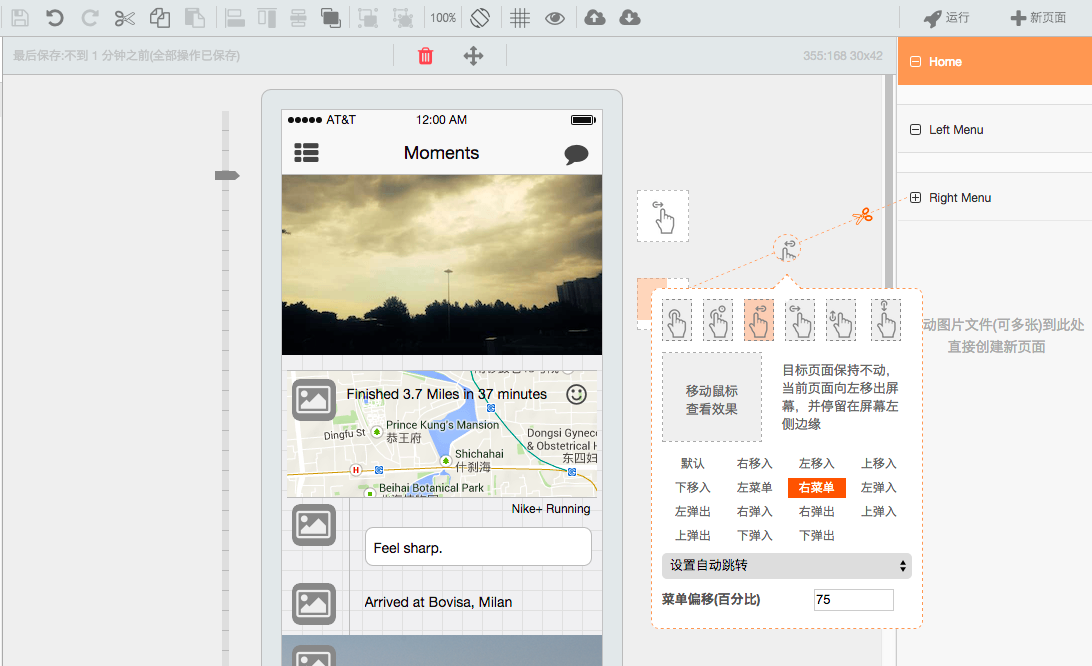The width and height of the screenshot is (1092, 666).
Task: Click the red trash delete icon
Action: 425,56
